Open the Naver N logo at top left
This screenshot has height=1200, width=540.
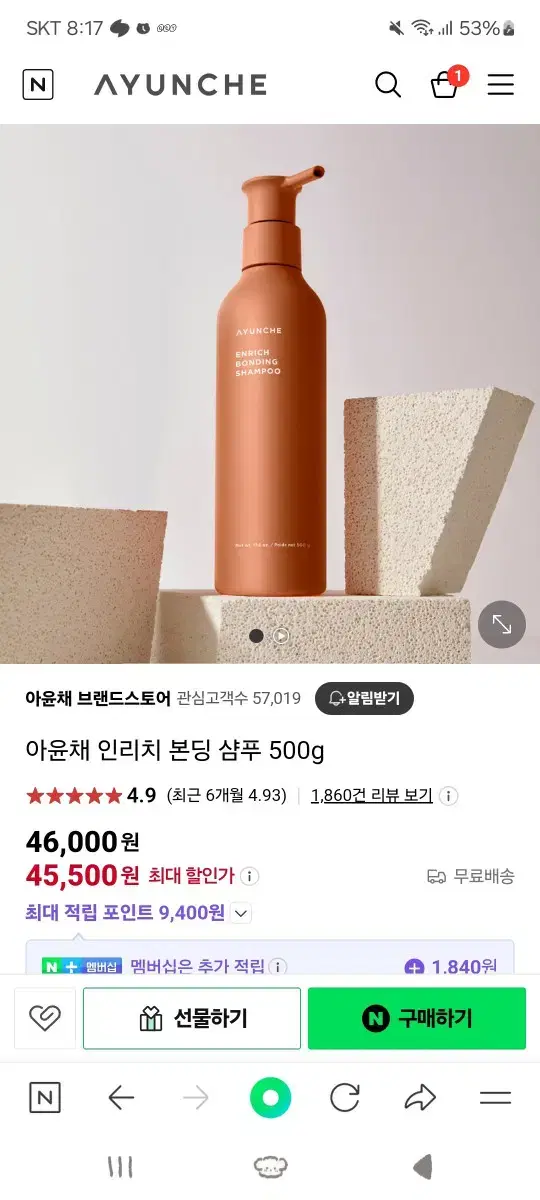click(38, 85)
